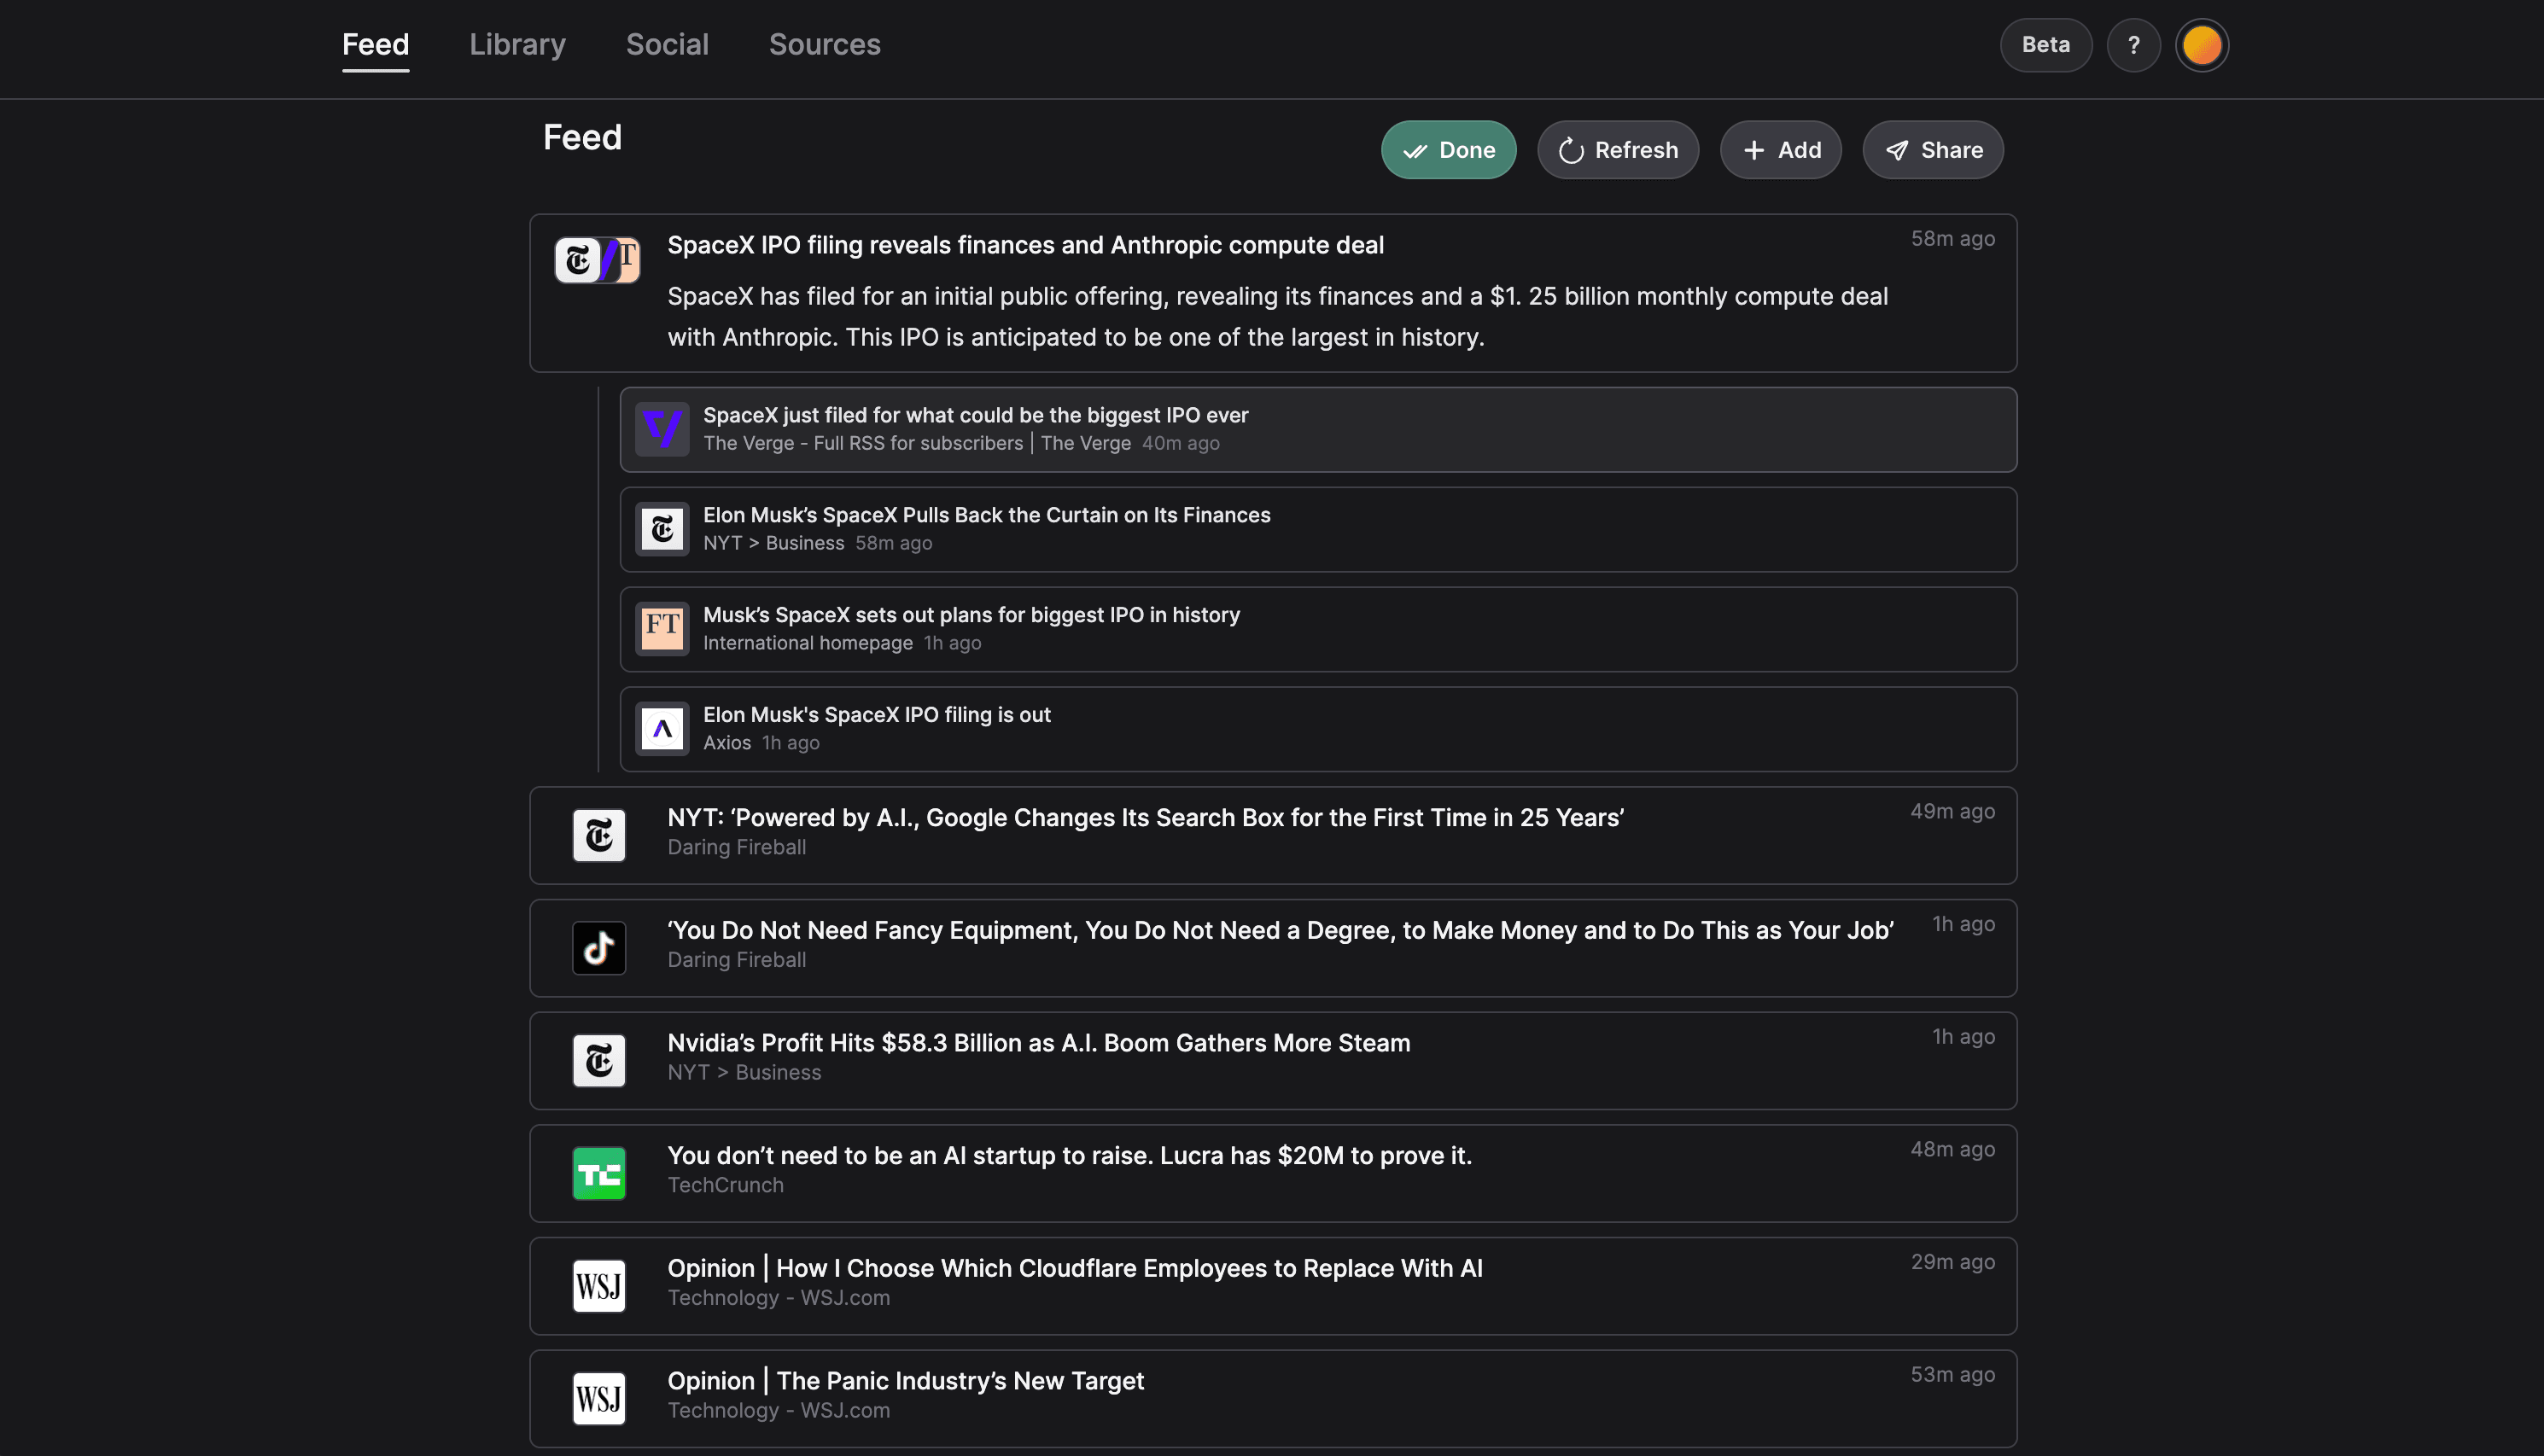
Task: Click the TechCrunch logo icon
Action: 599,1173
